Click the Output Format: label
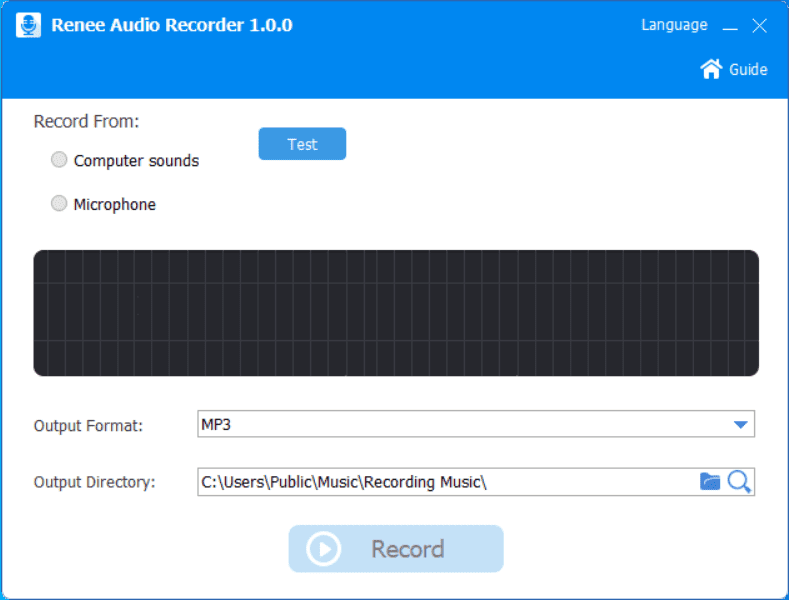This screenshot has height=600, width=789. coord(88,426)
